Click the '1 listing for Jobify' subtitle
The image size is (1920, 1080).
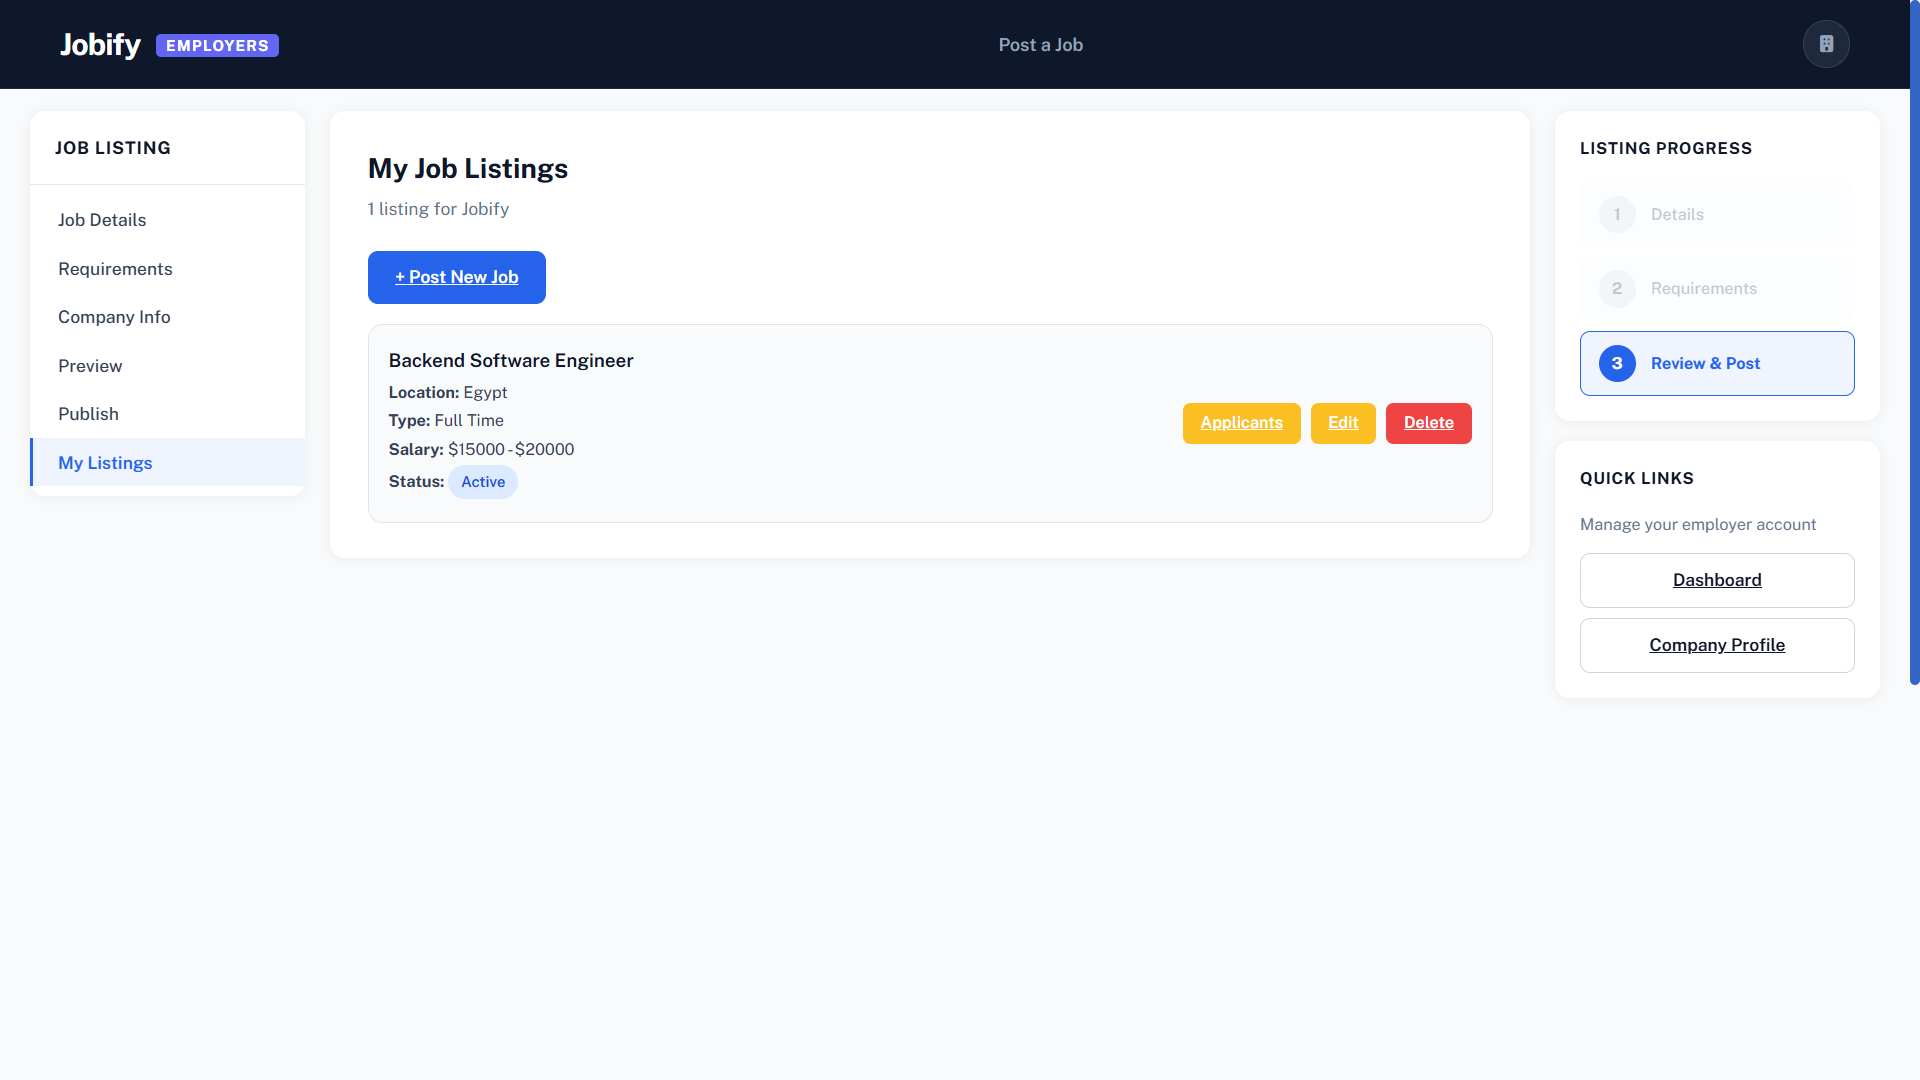[438, 209]
